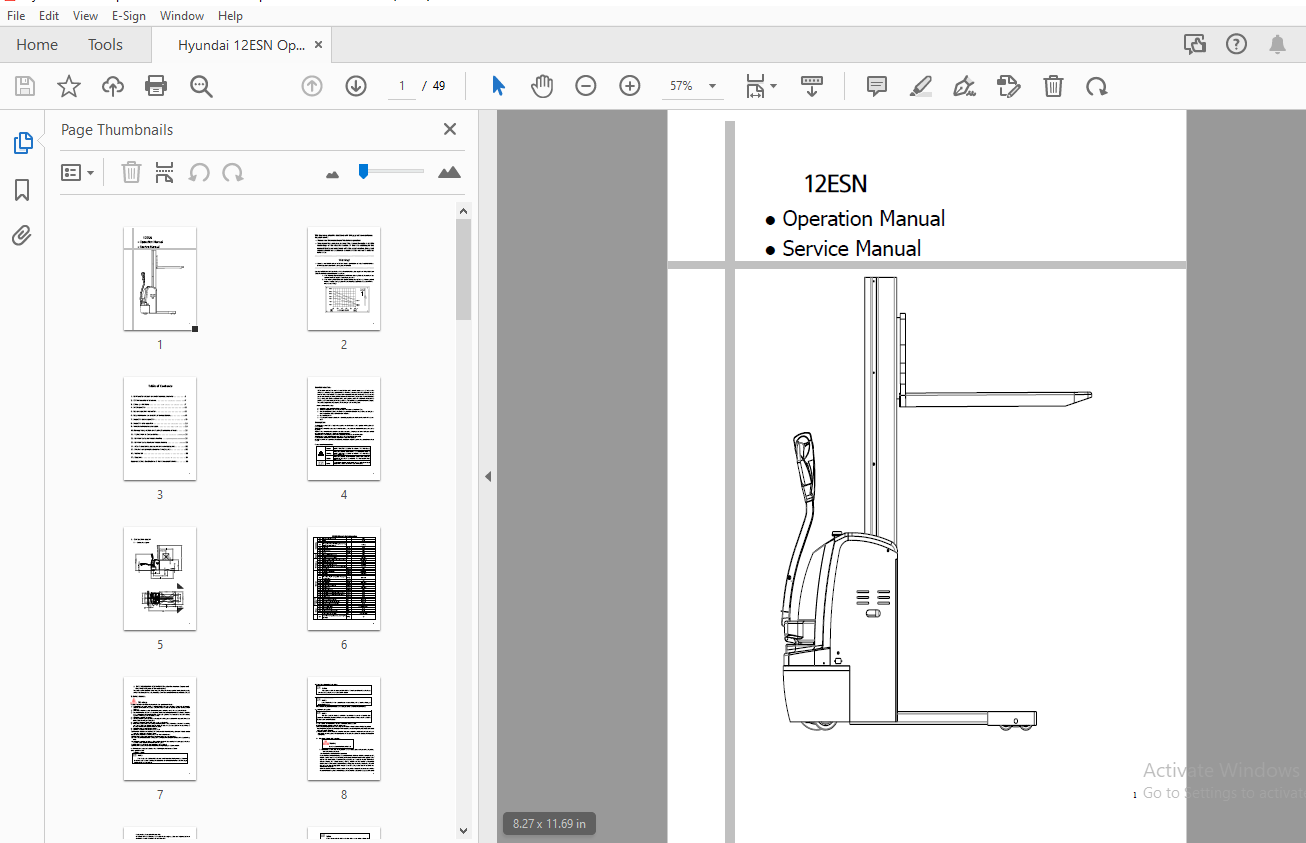The height and width of the screenshot is (843, 1306).
Task: Open the Bookmarks panel icon
Action: [22, 190]
